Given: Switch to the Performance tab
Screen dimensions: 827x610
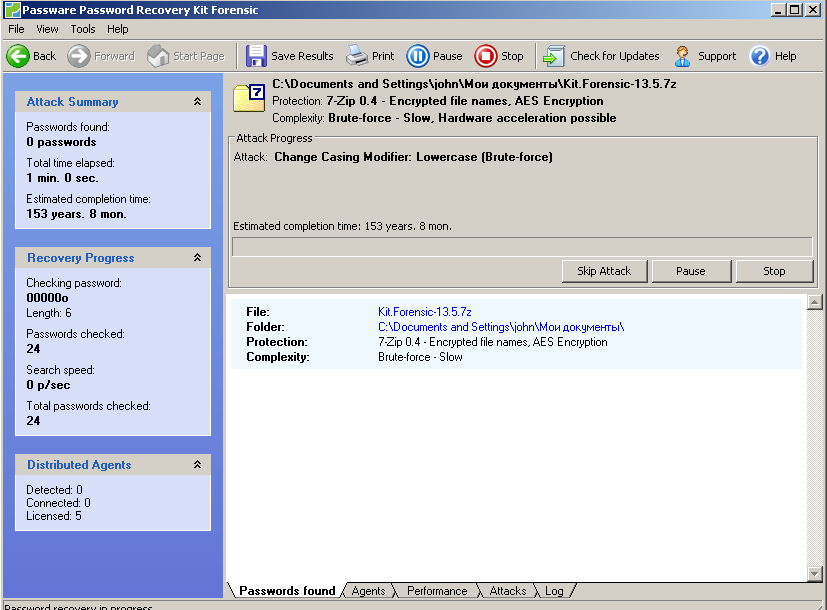Looking at the screenshot, I should click(437, 590).
